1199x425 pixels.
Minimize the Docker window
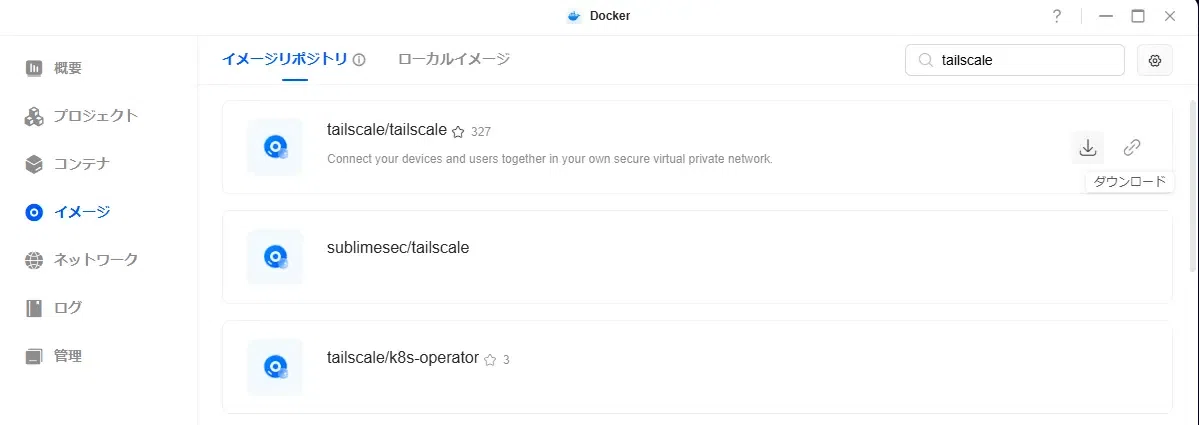1106,16
